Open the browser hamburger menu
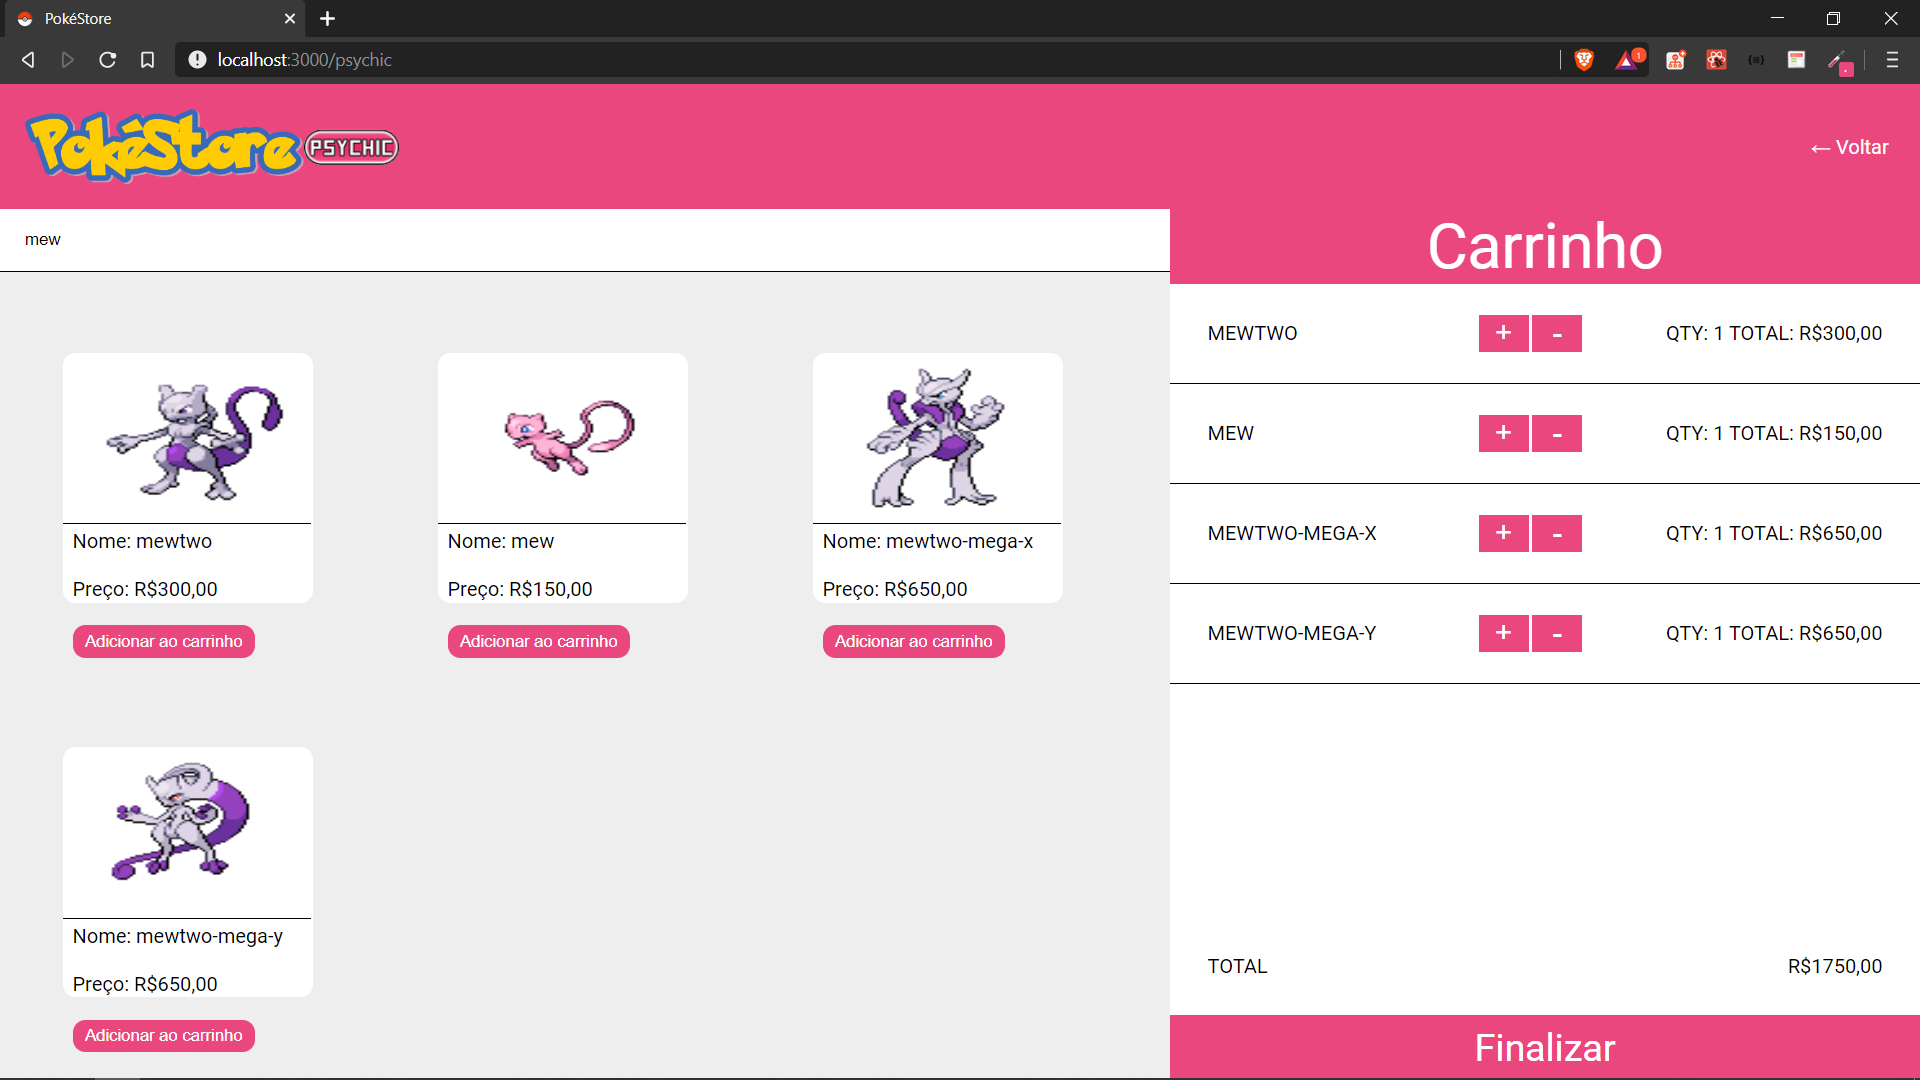Viewport: 1920px width, 1080px height. coord(1891,60)
